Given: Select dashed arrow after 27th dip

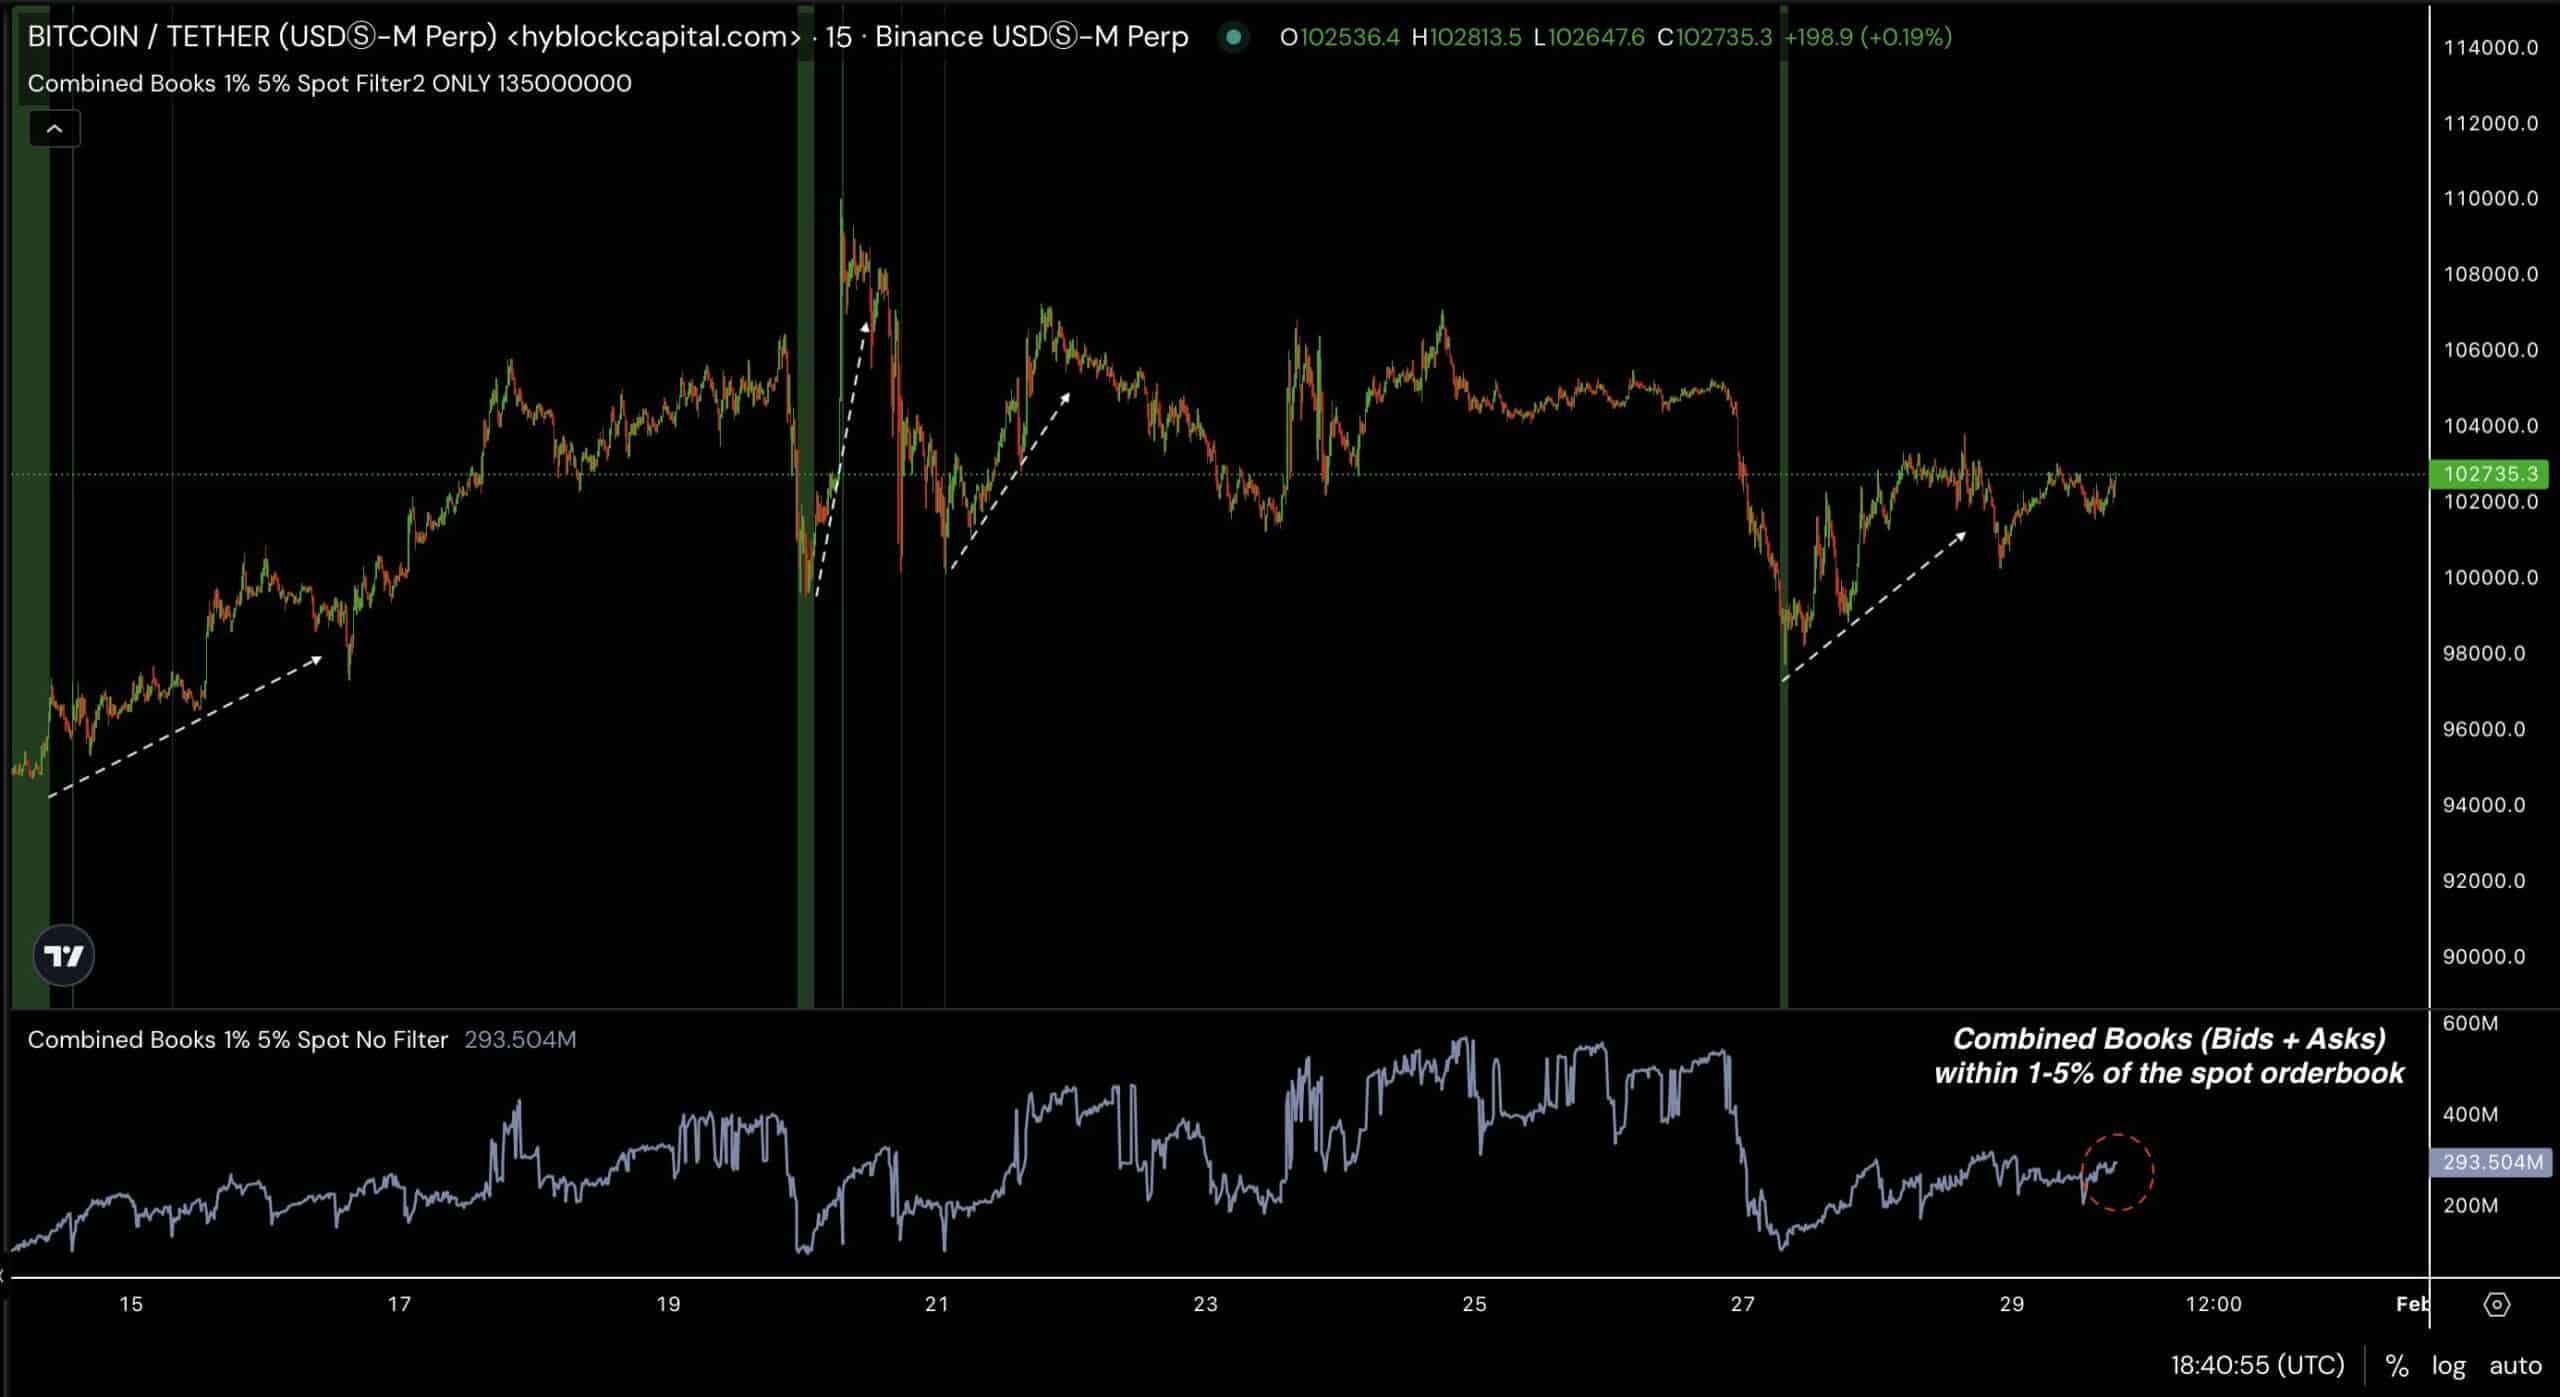Looking at the screenshot, I should pos(1874,607).
